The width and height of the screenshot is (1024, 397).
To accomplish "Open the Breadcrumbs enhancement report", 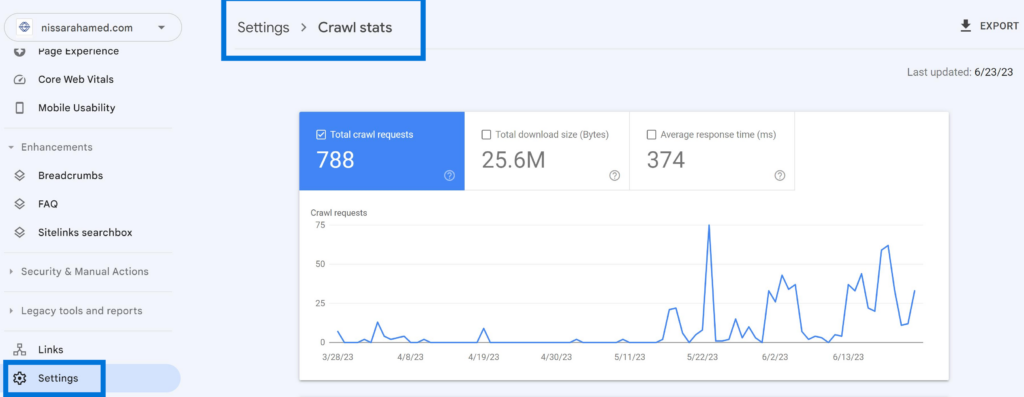I will (71, 176).
